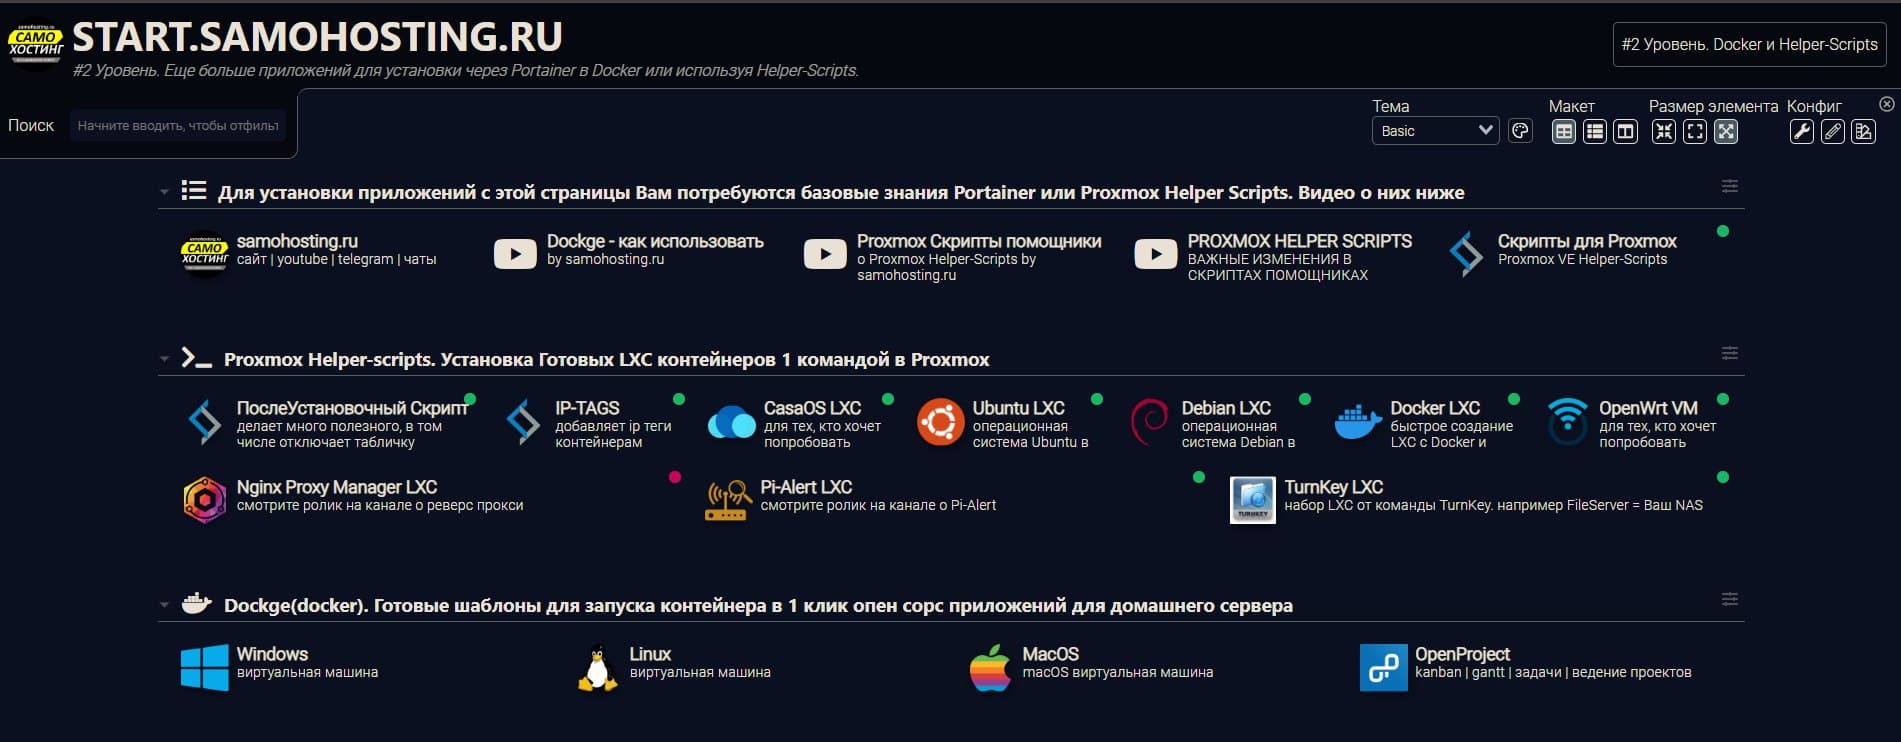The image size is (1901, 742).
Task: Click the Linux penguin icon
Action: click(x=597, y=667)
